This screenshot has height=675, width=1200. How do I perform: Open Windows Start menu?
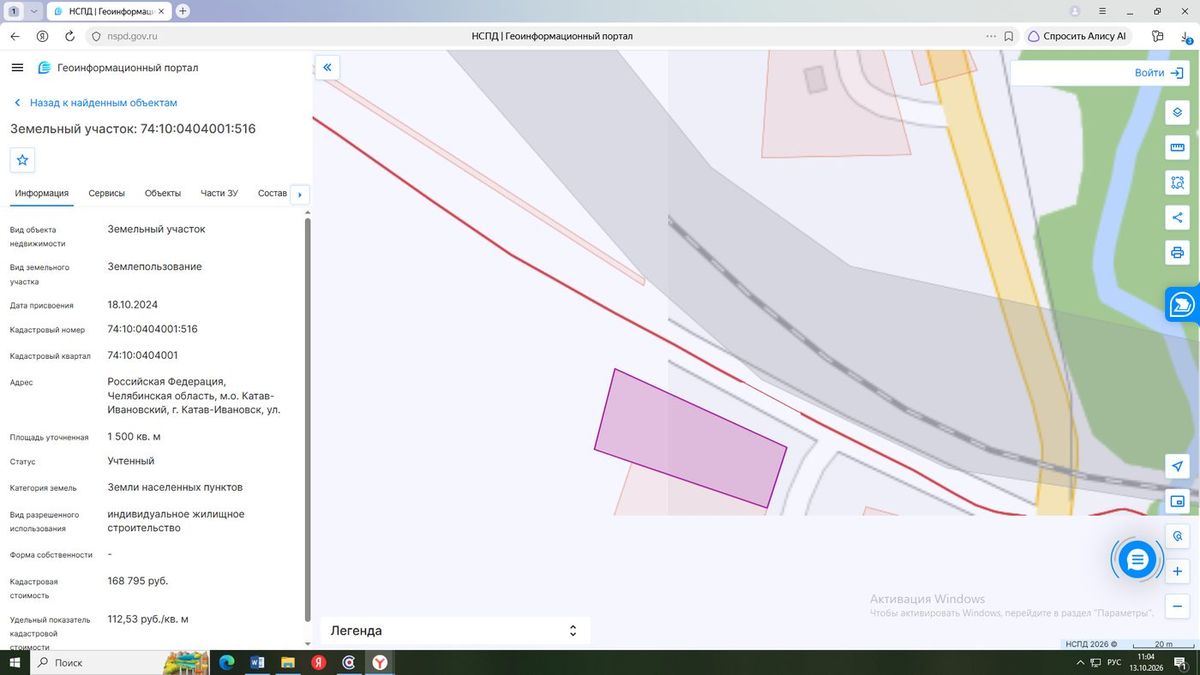pyautogui.click(x=15, y=662)
